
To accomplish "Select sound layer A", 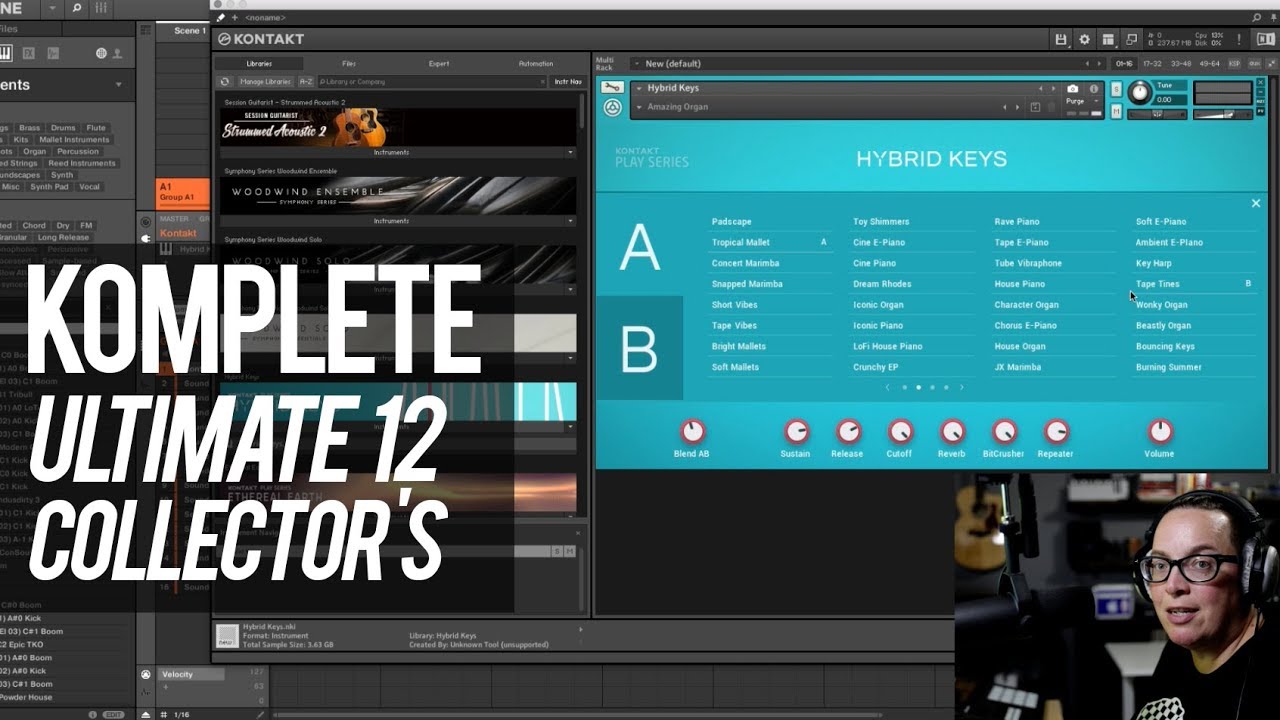I will point(640,247).
